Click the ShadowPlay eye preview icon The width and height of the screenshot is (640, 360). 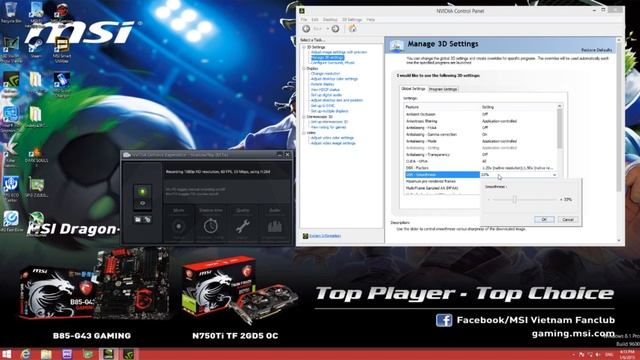[142, 203]
